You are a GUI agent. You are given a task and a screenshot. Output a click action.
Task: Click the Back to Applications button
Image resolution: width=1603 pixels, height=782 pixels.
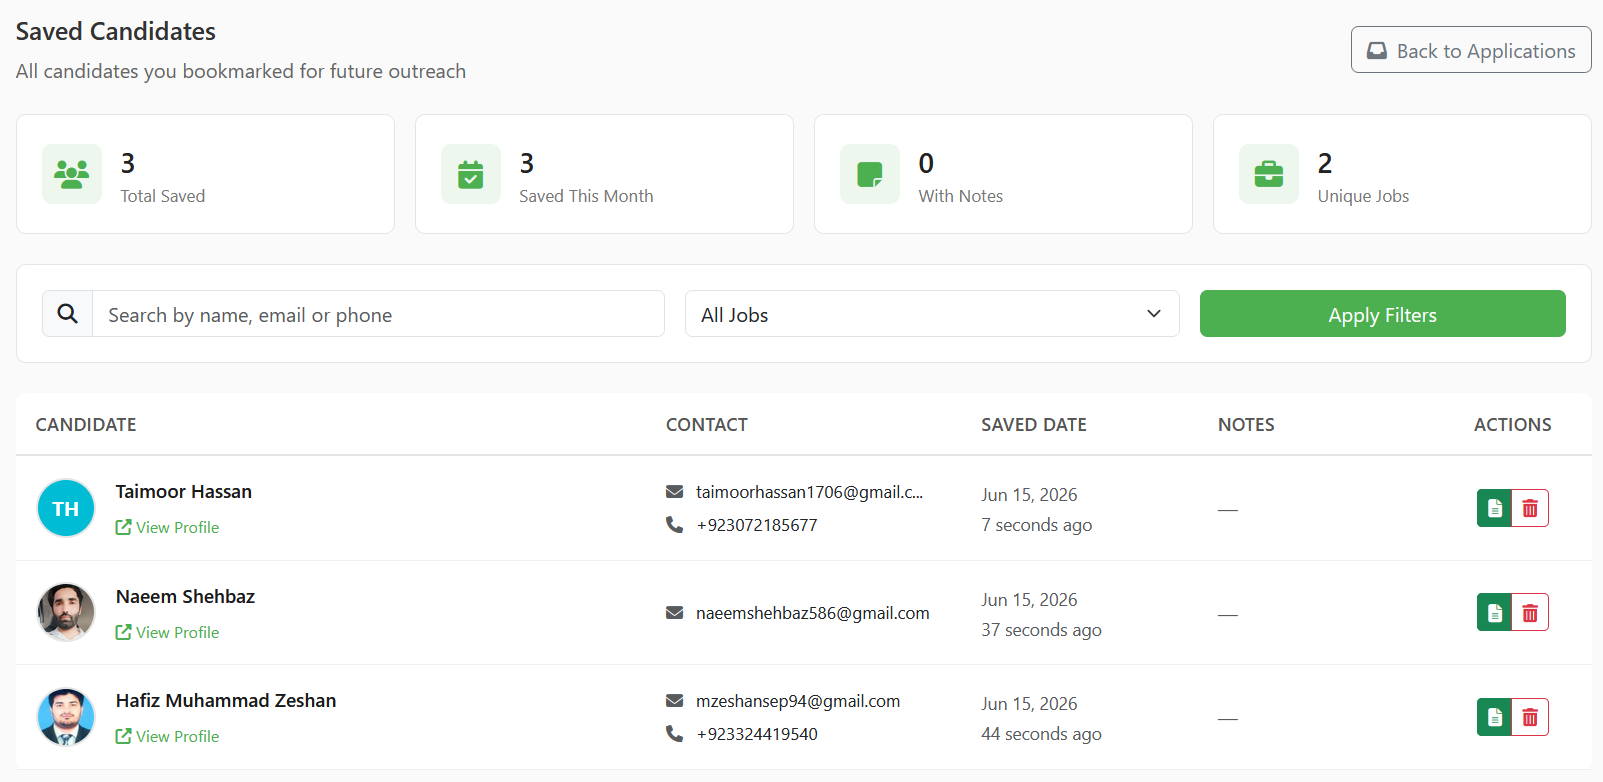(x=1470, y=50)
